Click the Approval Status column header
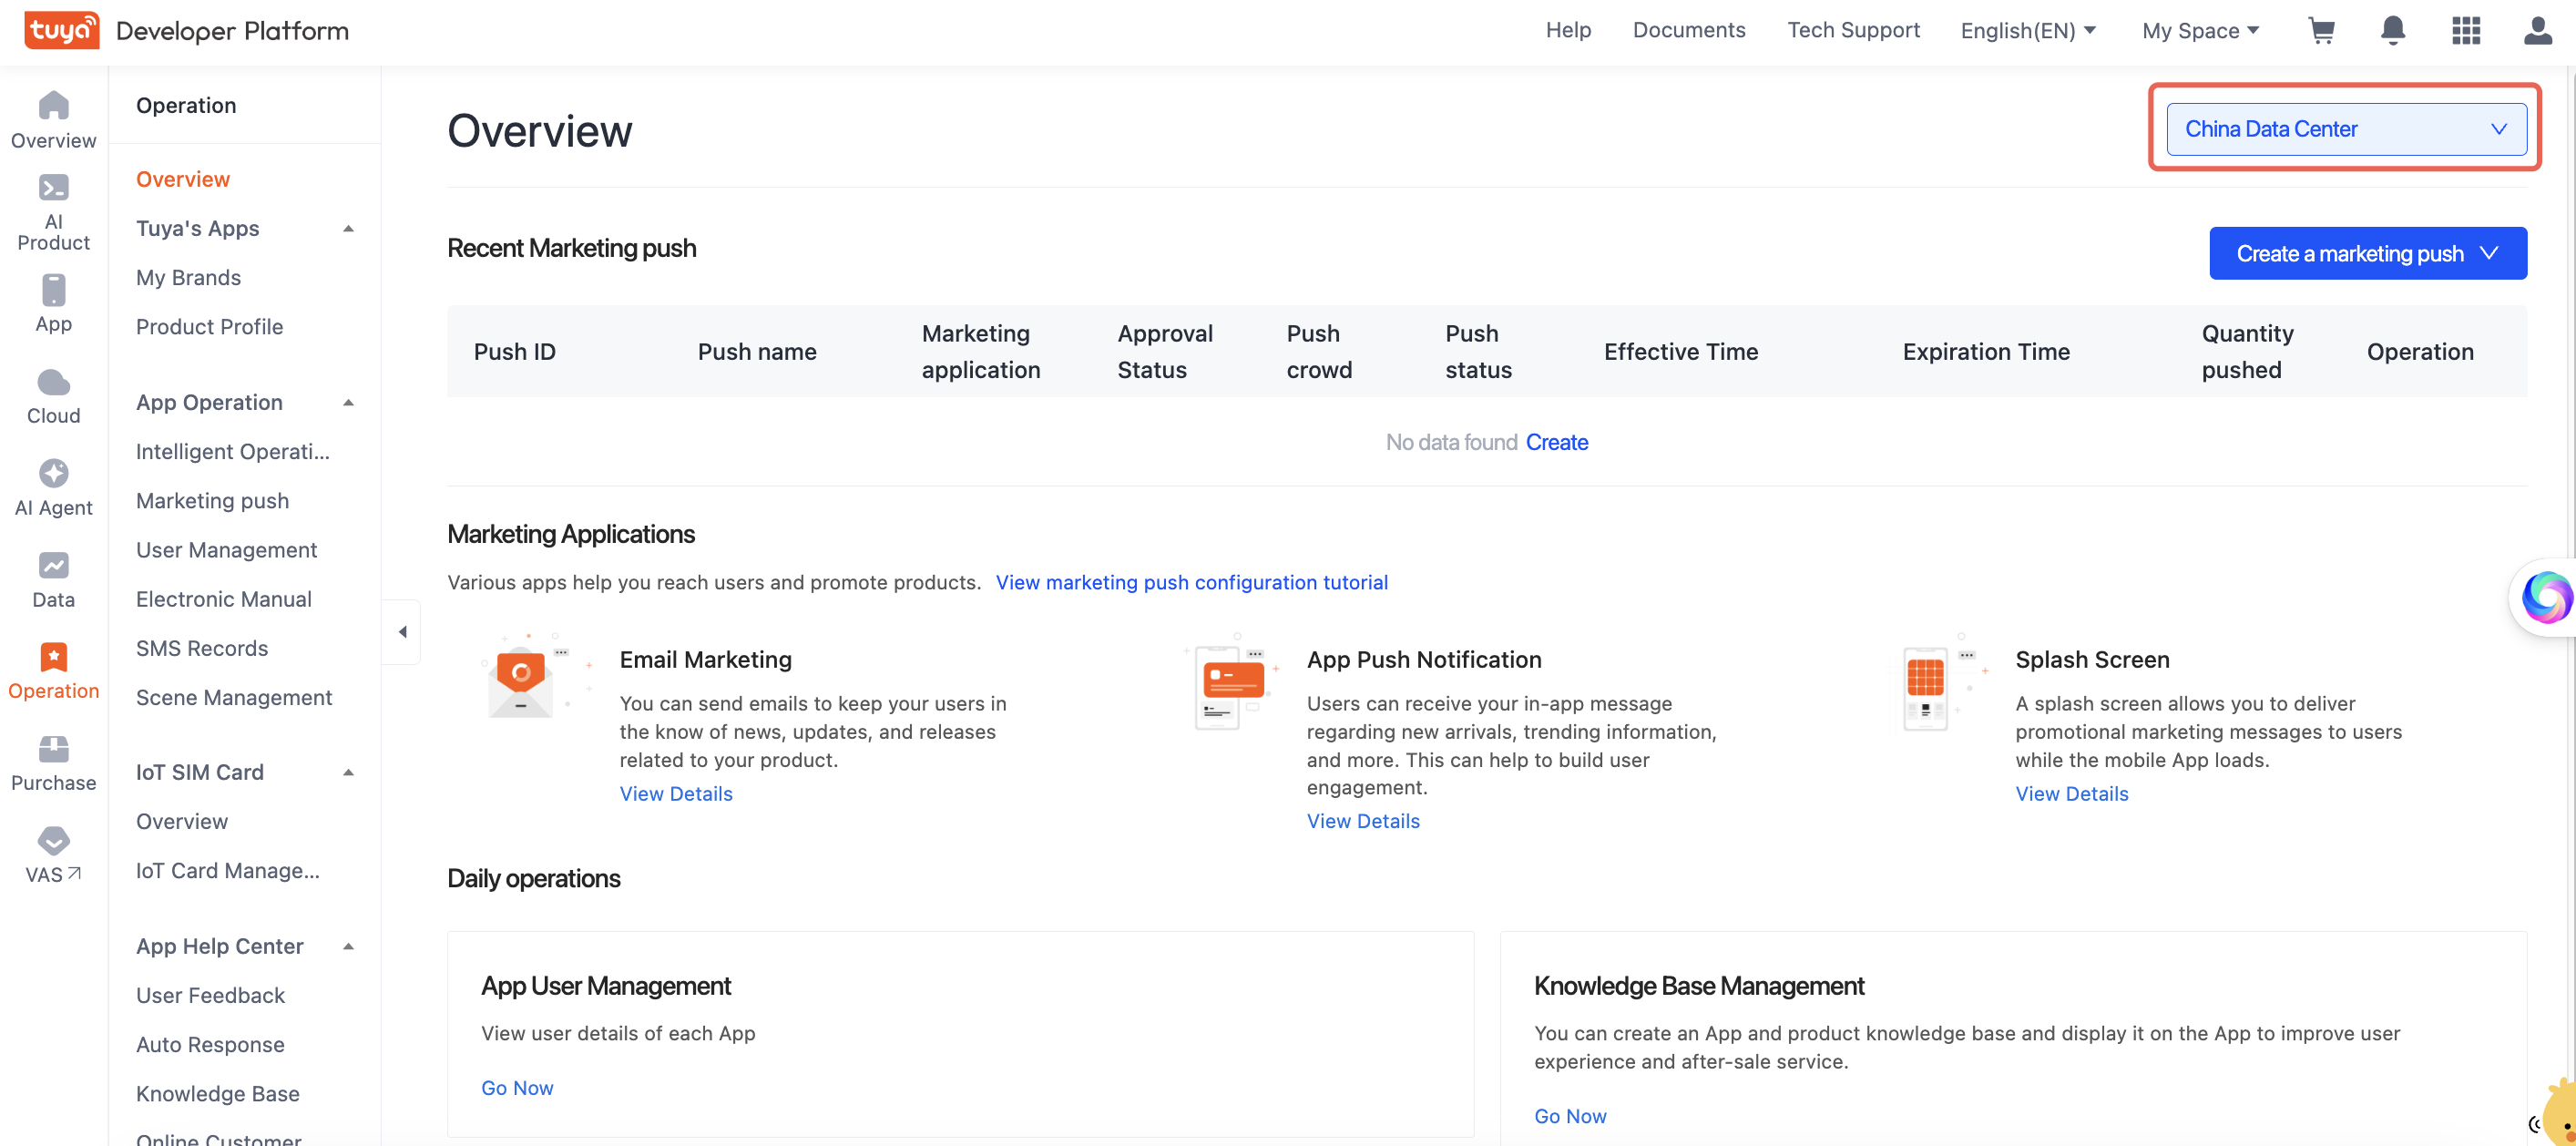 (x=1164, y=351)
